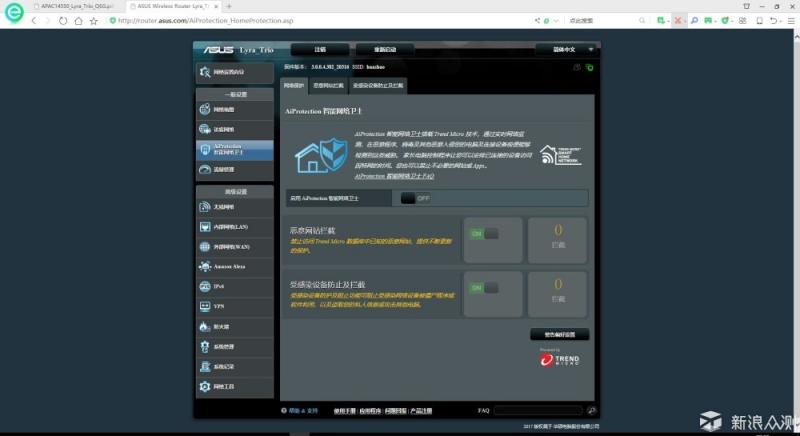Open IPv6 settings in the sidebar
Screen dimensions: 800x436
tap(235, 286)
